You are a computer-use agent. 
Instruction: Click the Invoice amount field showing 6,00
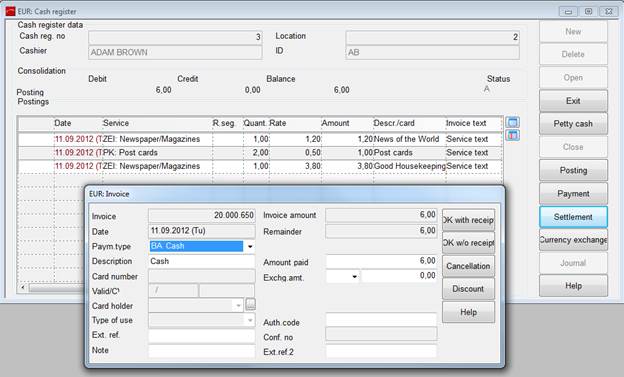(x=382, y=215)
